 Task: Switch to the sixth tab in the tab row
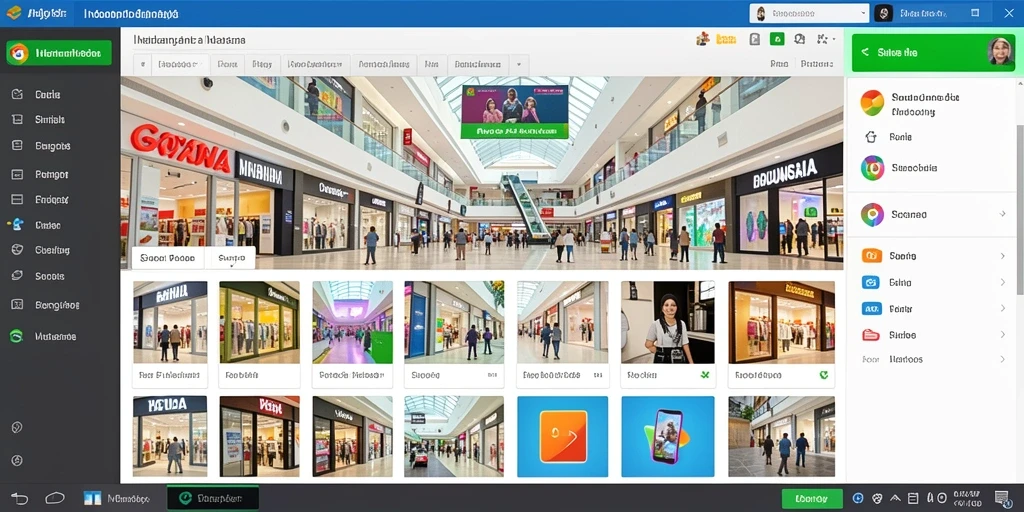[431, 65]
